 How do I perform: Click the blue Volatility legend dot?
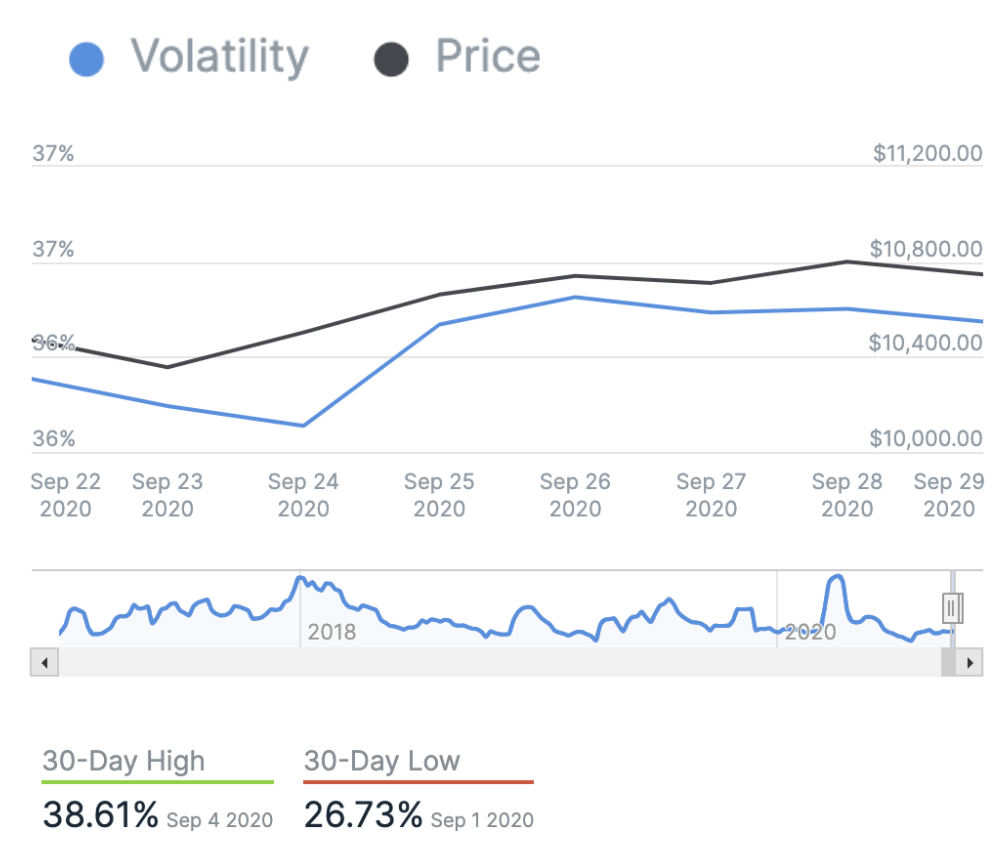pos(87,59)
